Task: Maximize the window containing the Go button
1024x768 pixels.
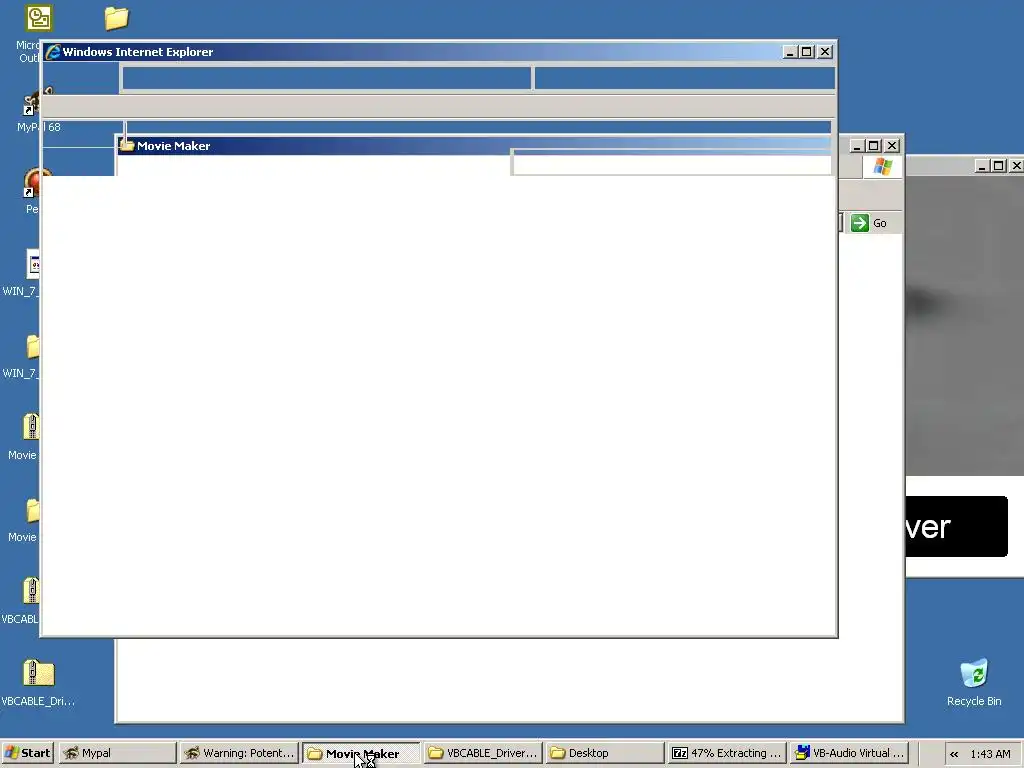Action: click(874, 146)
